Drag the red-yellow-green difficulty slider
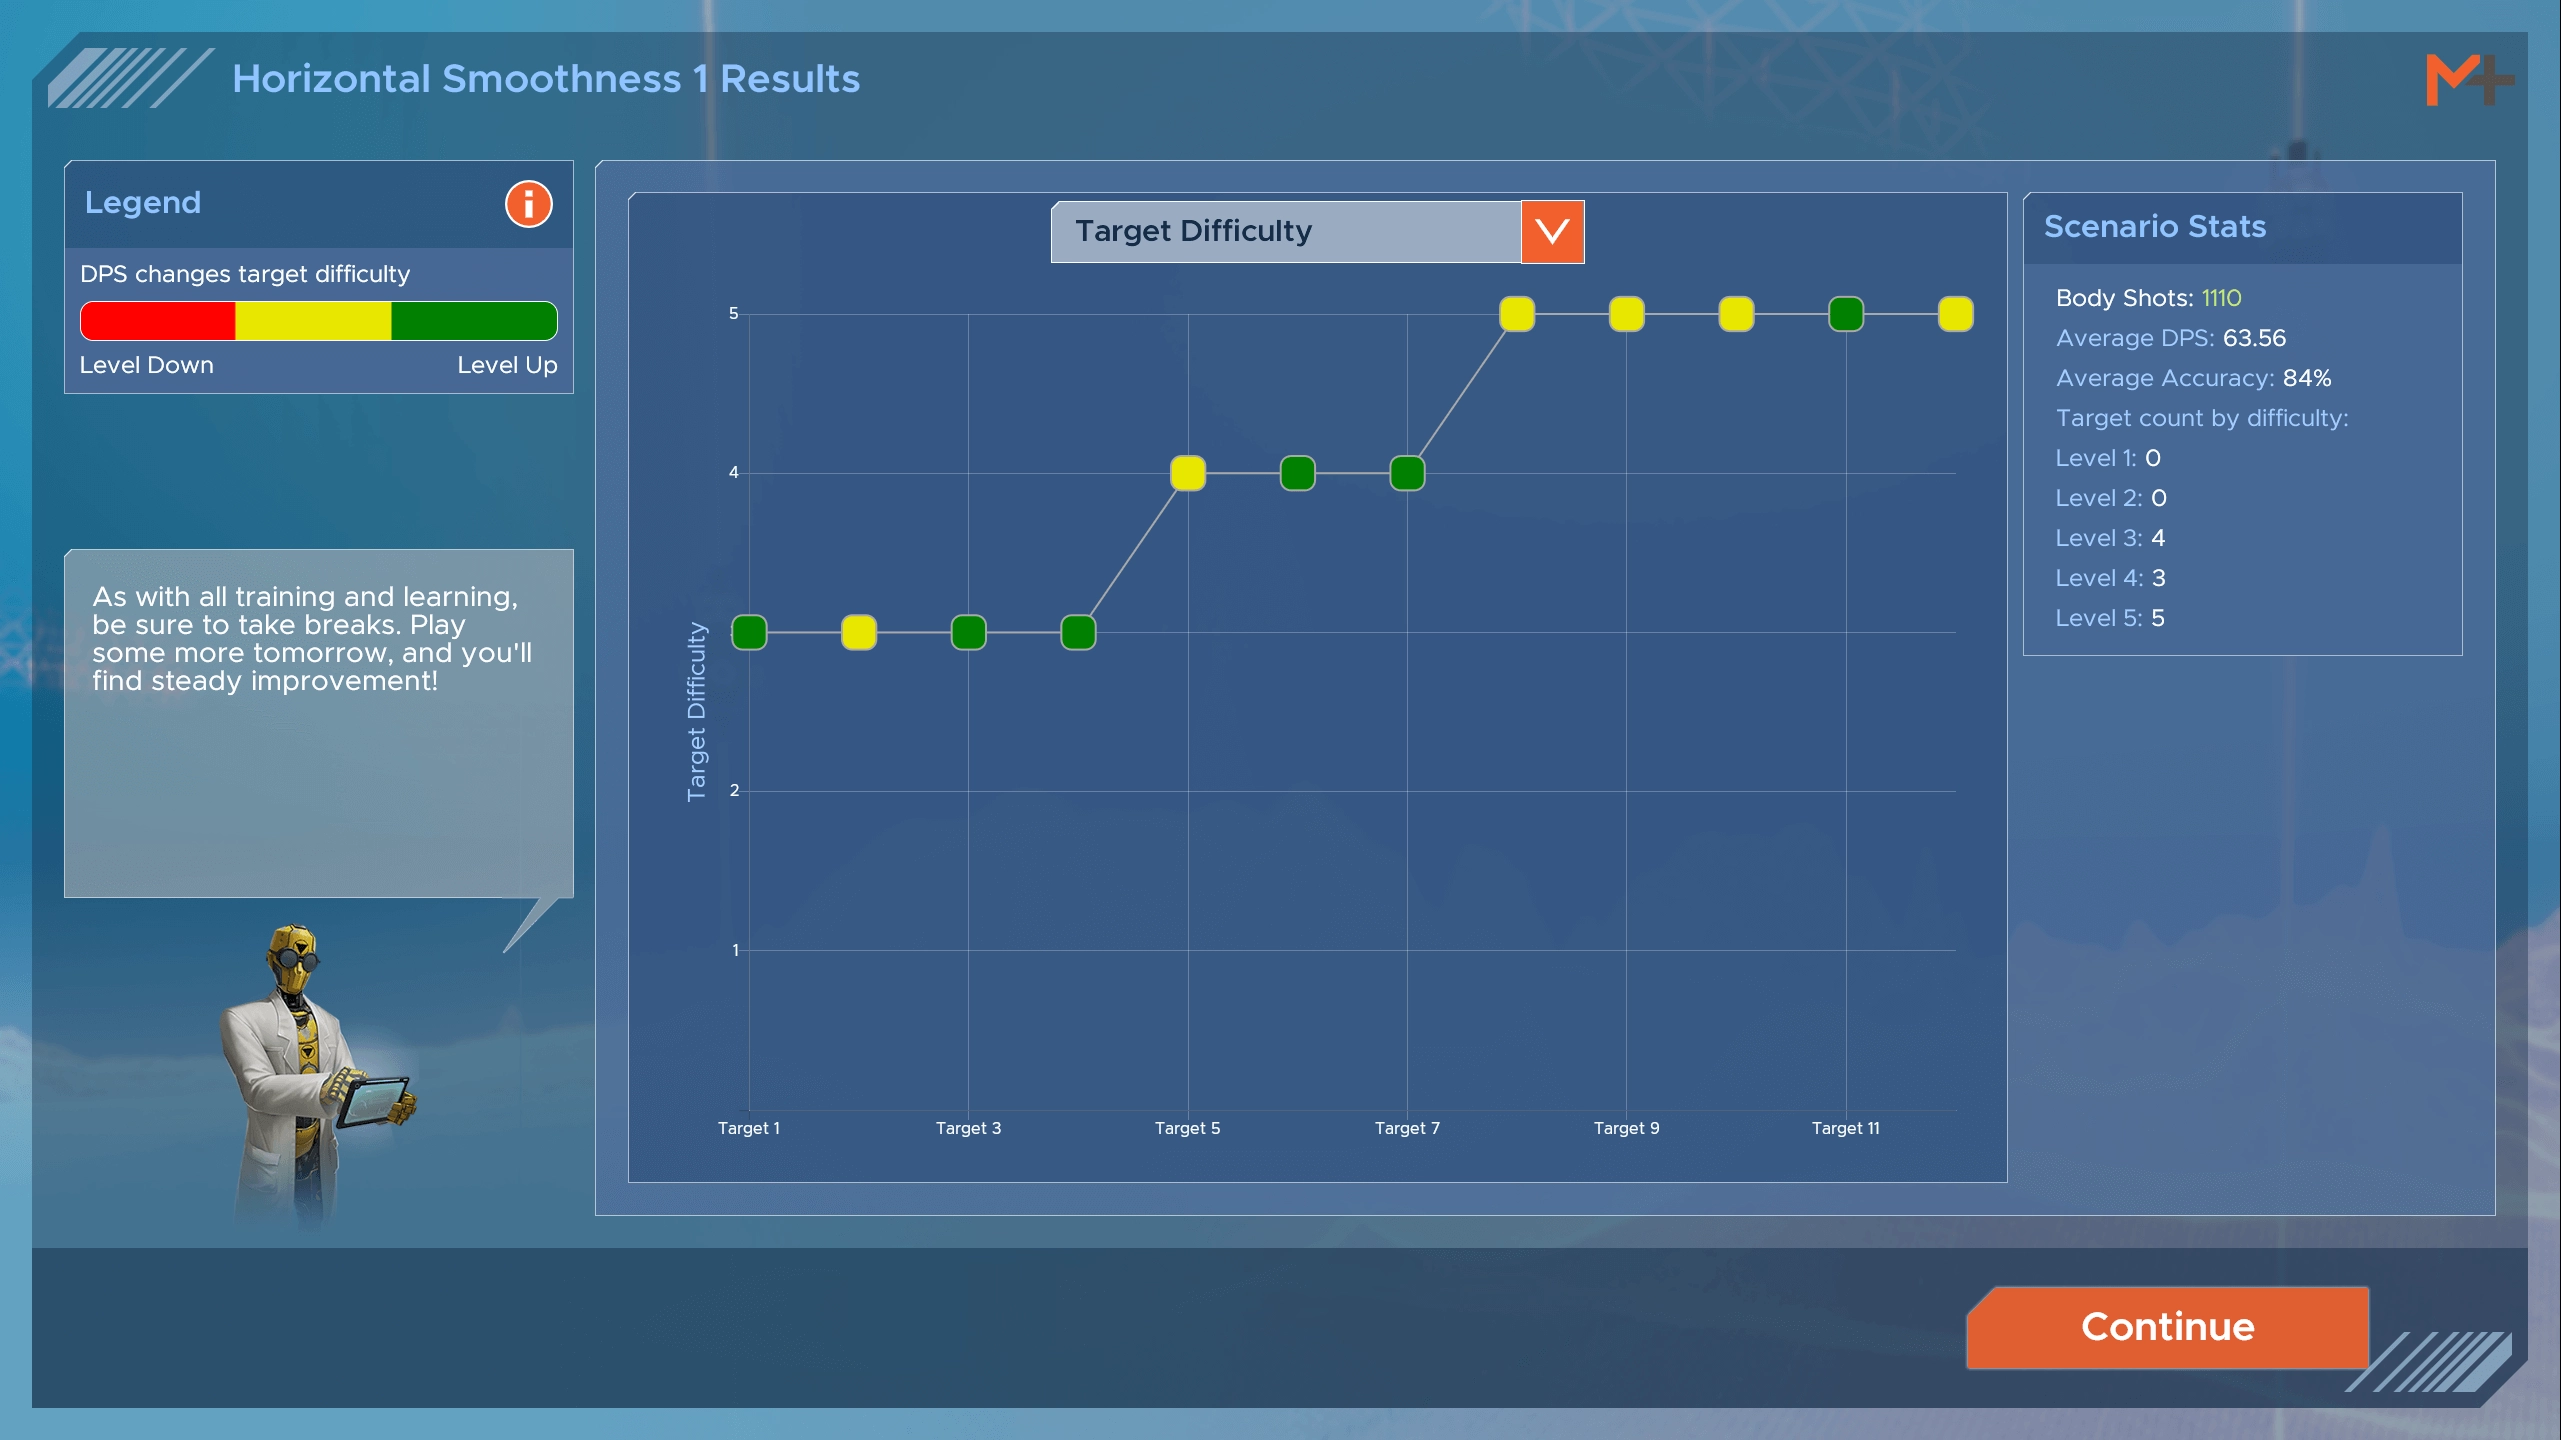This screenshot has width=2561, height=1440. (x=320, y=320)
